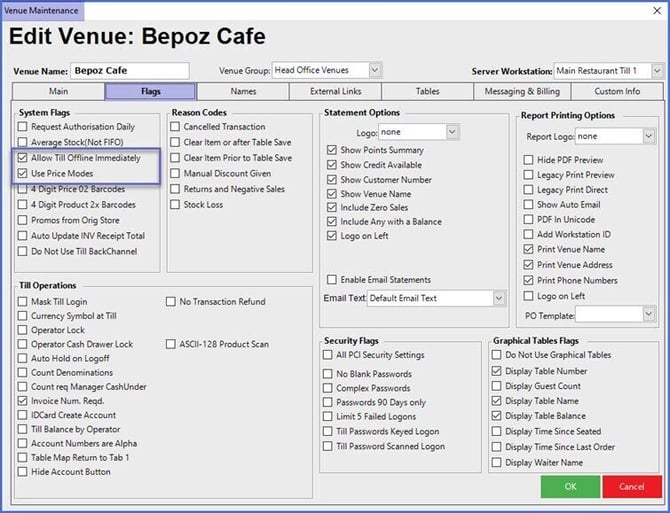
Task: Open the PO Template dropdown
Action: coord(648,314)
